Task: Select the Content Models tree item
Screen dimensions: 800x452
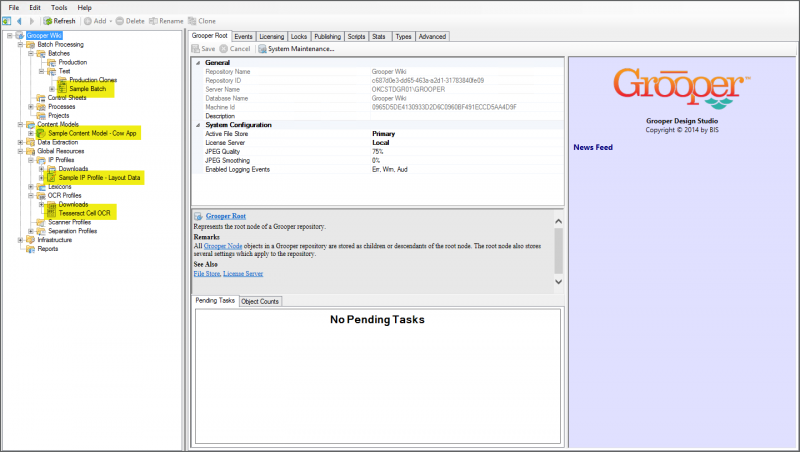Action: pyautogui.click(x=58, y=124)
